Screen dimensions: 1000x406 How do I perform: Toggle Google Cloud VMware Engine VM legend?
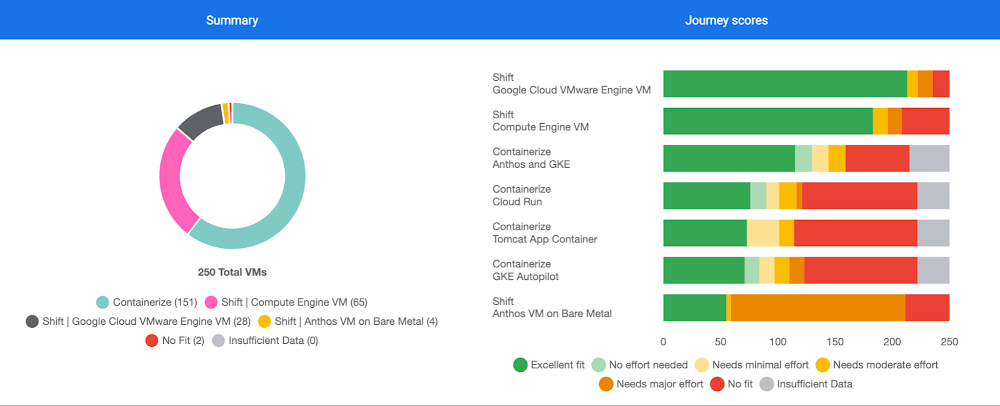tap(33, 321)
